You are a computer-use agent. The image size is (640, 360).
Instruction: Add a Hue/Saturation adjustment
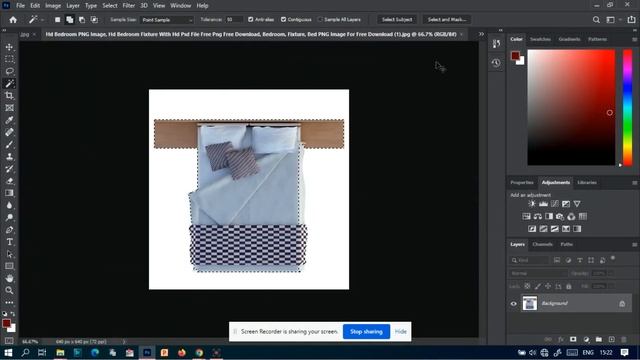527,216
